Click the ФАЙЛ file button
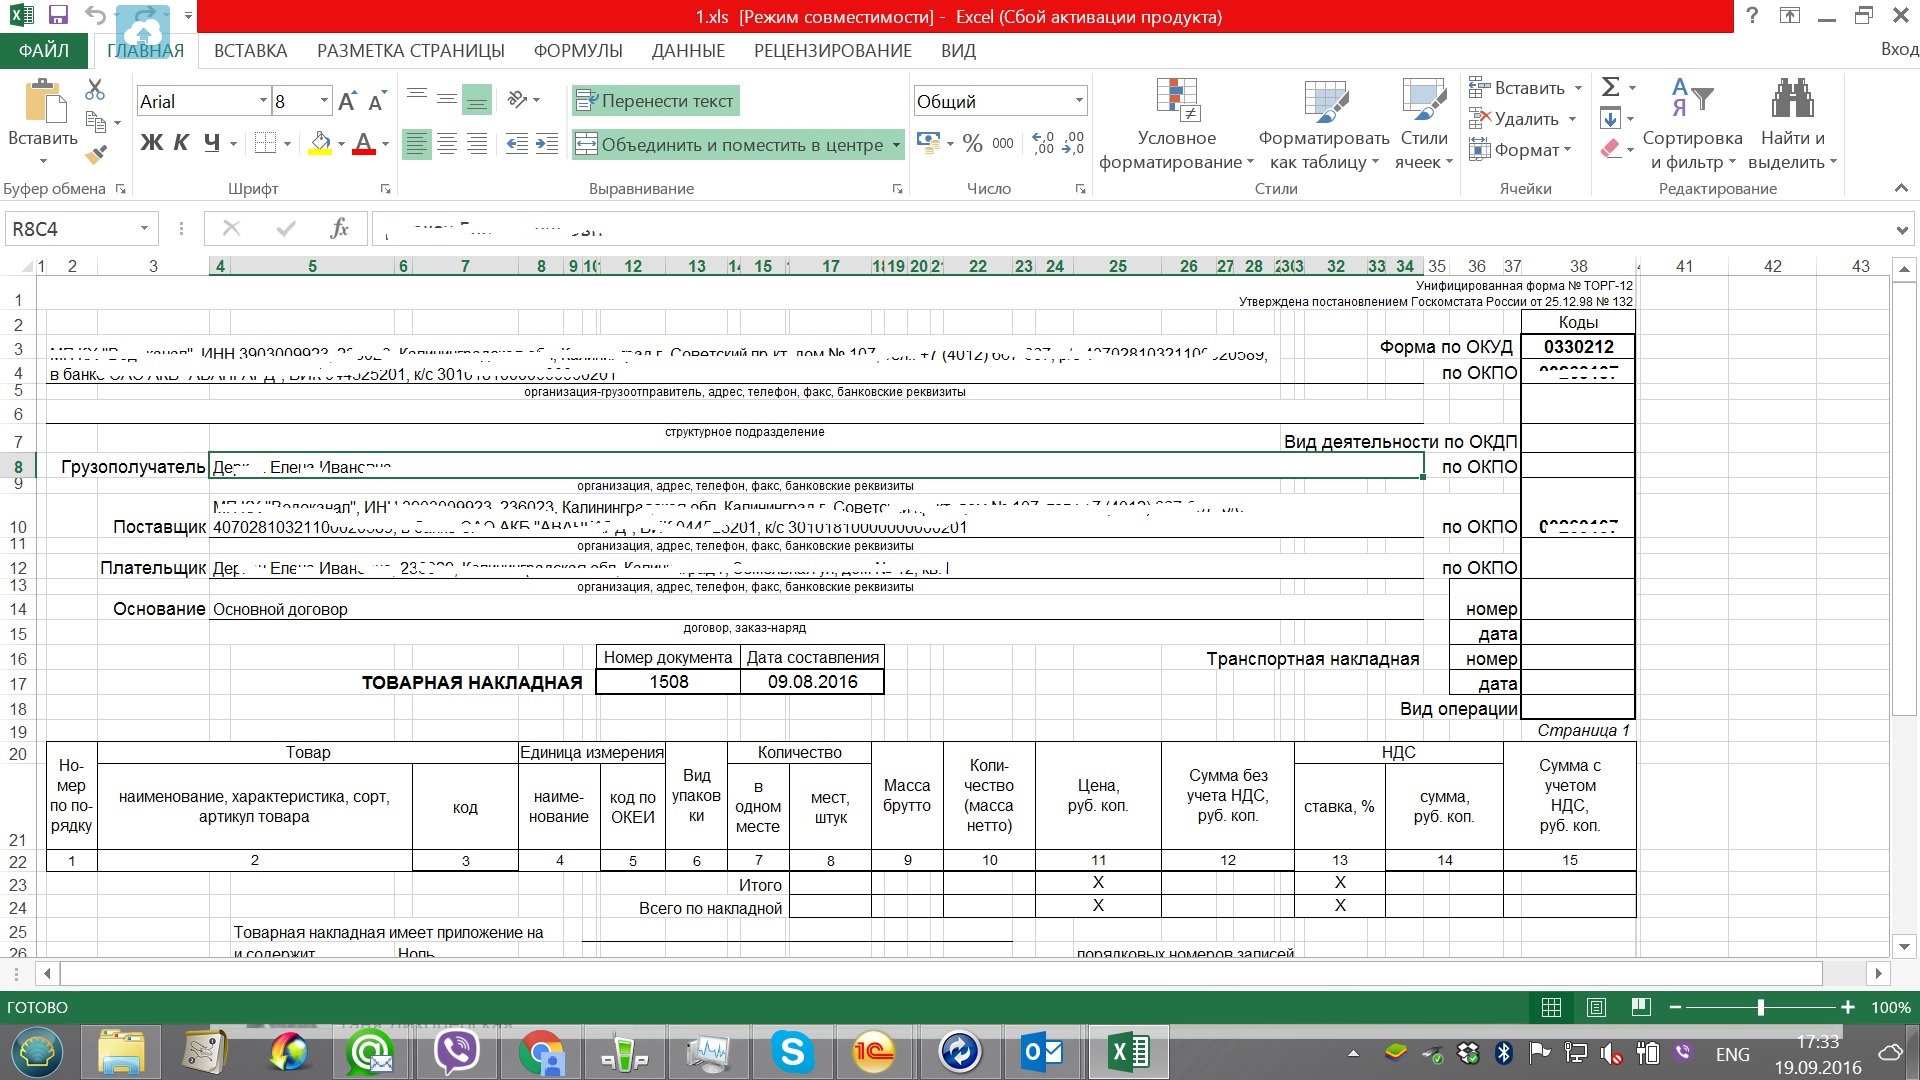Image resolution: width=1920 pixels, height=1080 pixels. click(44, 51)
